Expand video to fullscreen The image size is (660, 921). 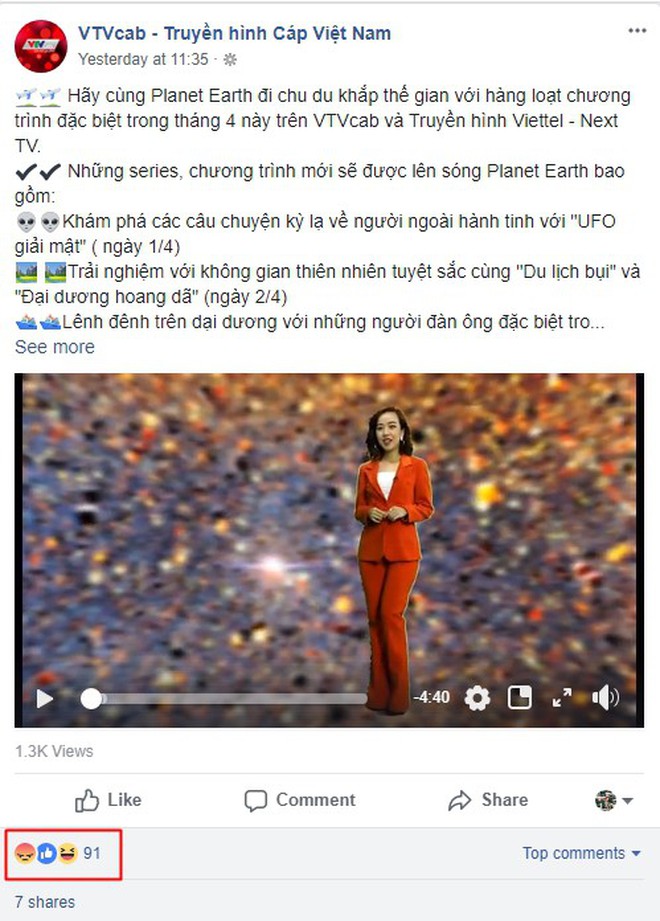coord(562,698)
